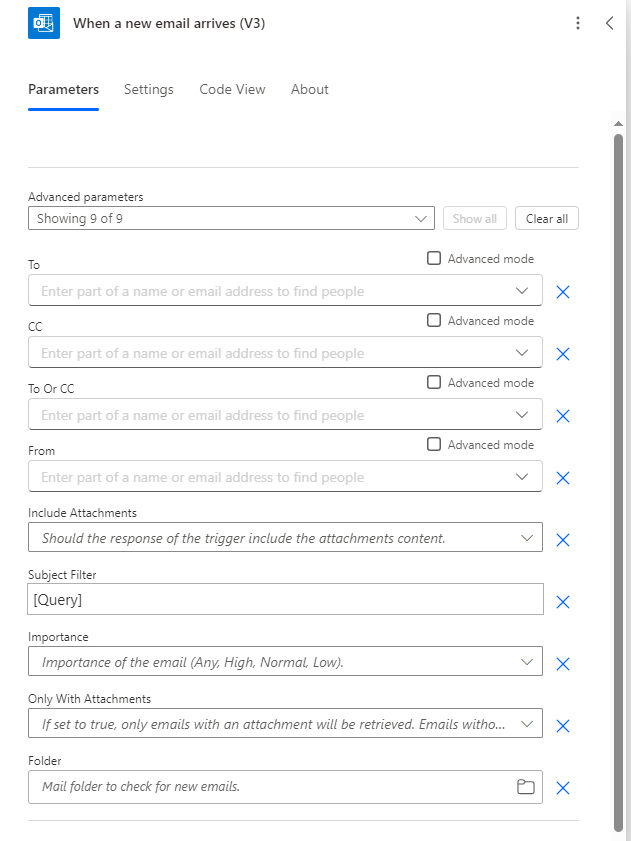Remove the To parameter with its X
The width and height of the screenshot is (631, 841).
[x=562, y=292]
